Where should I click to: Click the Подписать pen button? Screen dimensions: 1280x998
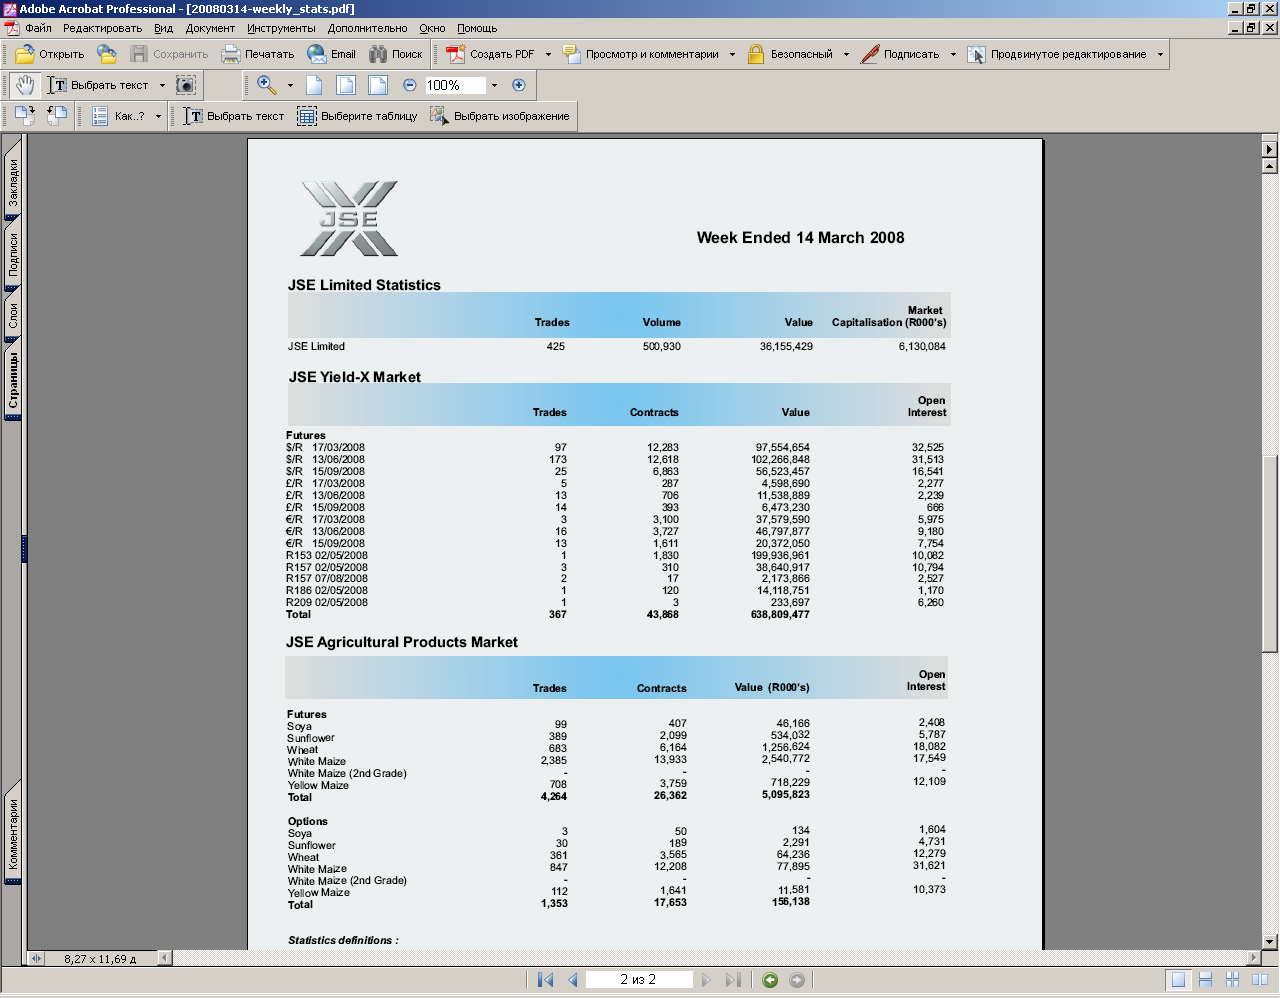pyautogui.click(x=900, y=54)
